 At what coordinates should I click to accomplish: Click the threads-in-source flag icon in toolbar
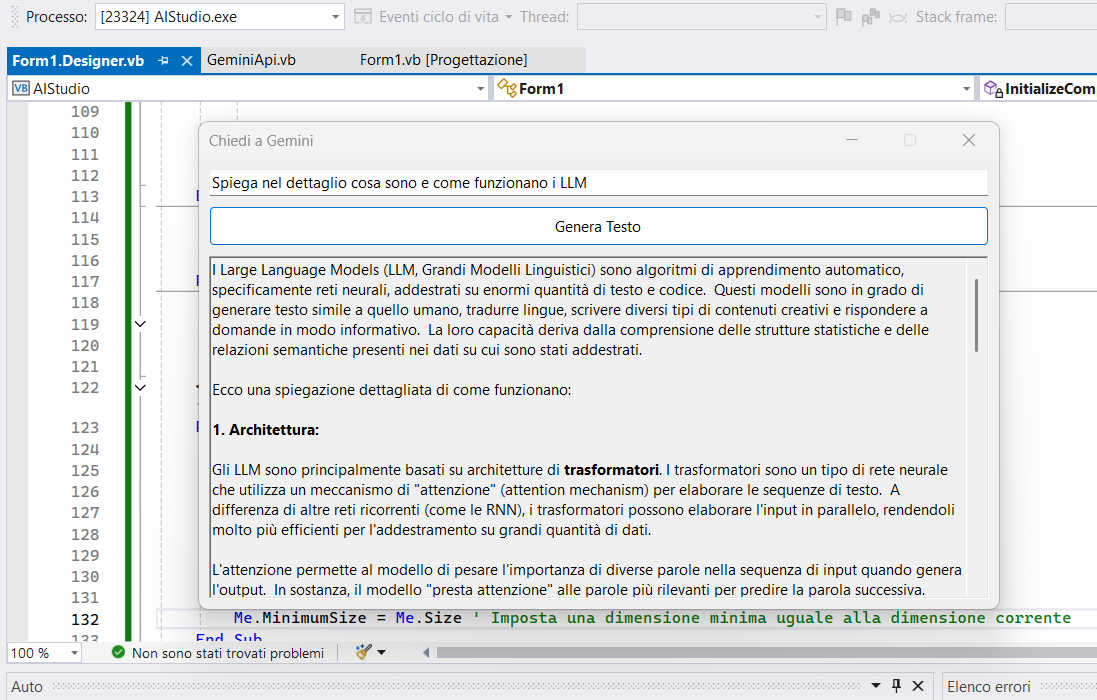[x=870, y=17]
